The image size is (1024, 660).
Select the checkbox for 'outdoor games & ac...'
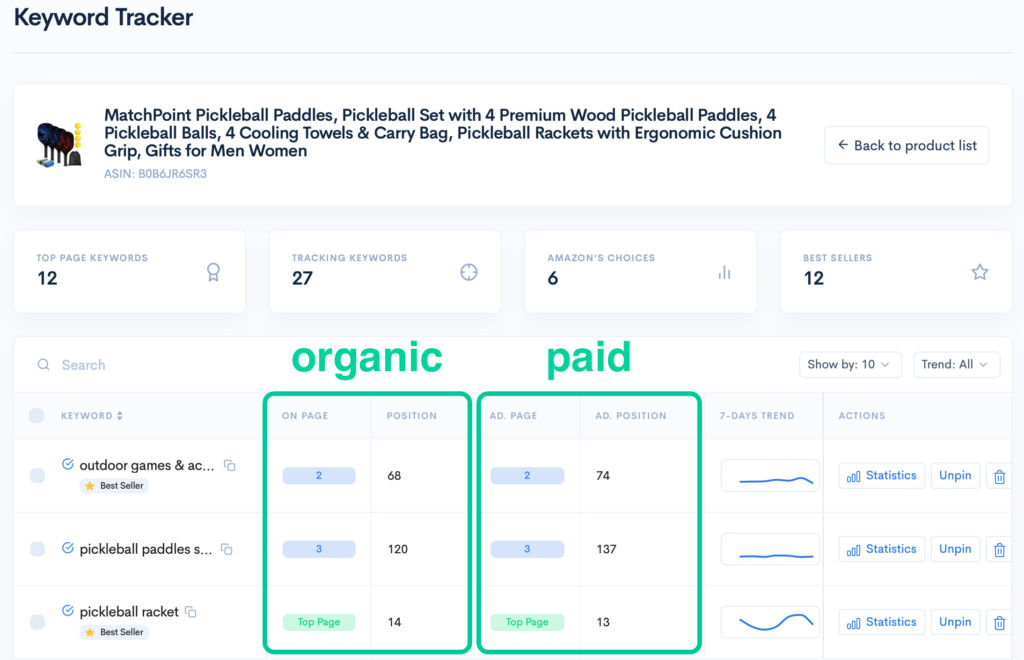coord(37,475)
